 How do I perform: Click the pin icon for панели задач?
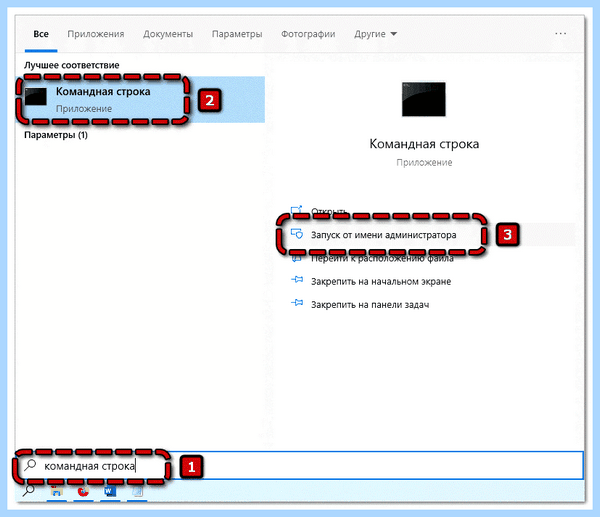click(297, 303)
